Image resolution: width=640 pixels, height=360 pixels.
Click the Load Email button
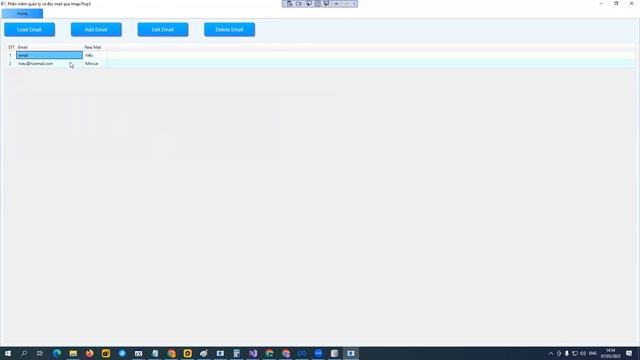(x=29, y=29)
